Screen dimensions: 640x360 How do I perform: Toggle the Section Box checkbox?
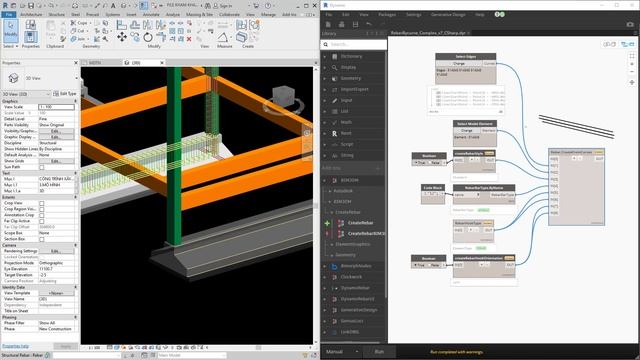click(42, 239)
